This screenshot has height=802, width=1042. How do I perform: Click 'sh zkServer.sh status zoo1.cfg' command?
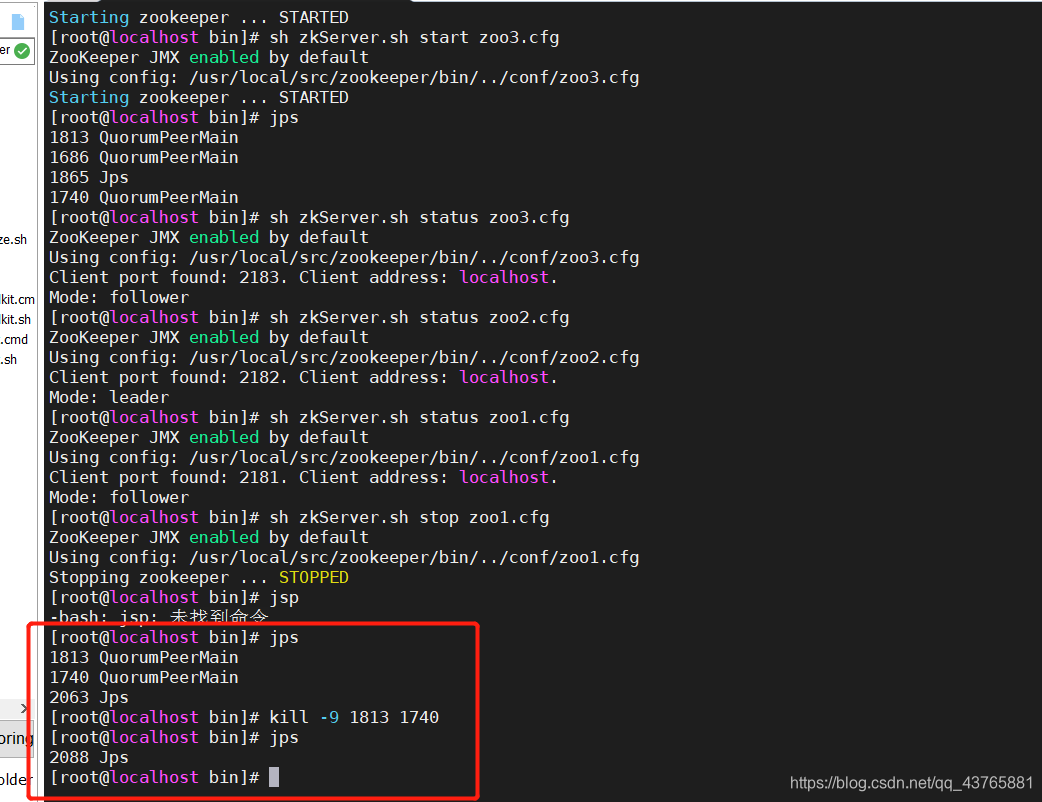pos(419,417)
